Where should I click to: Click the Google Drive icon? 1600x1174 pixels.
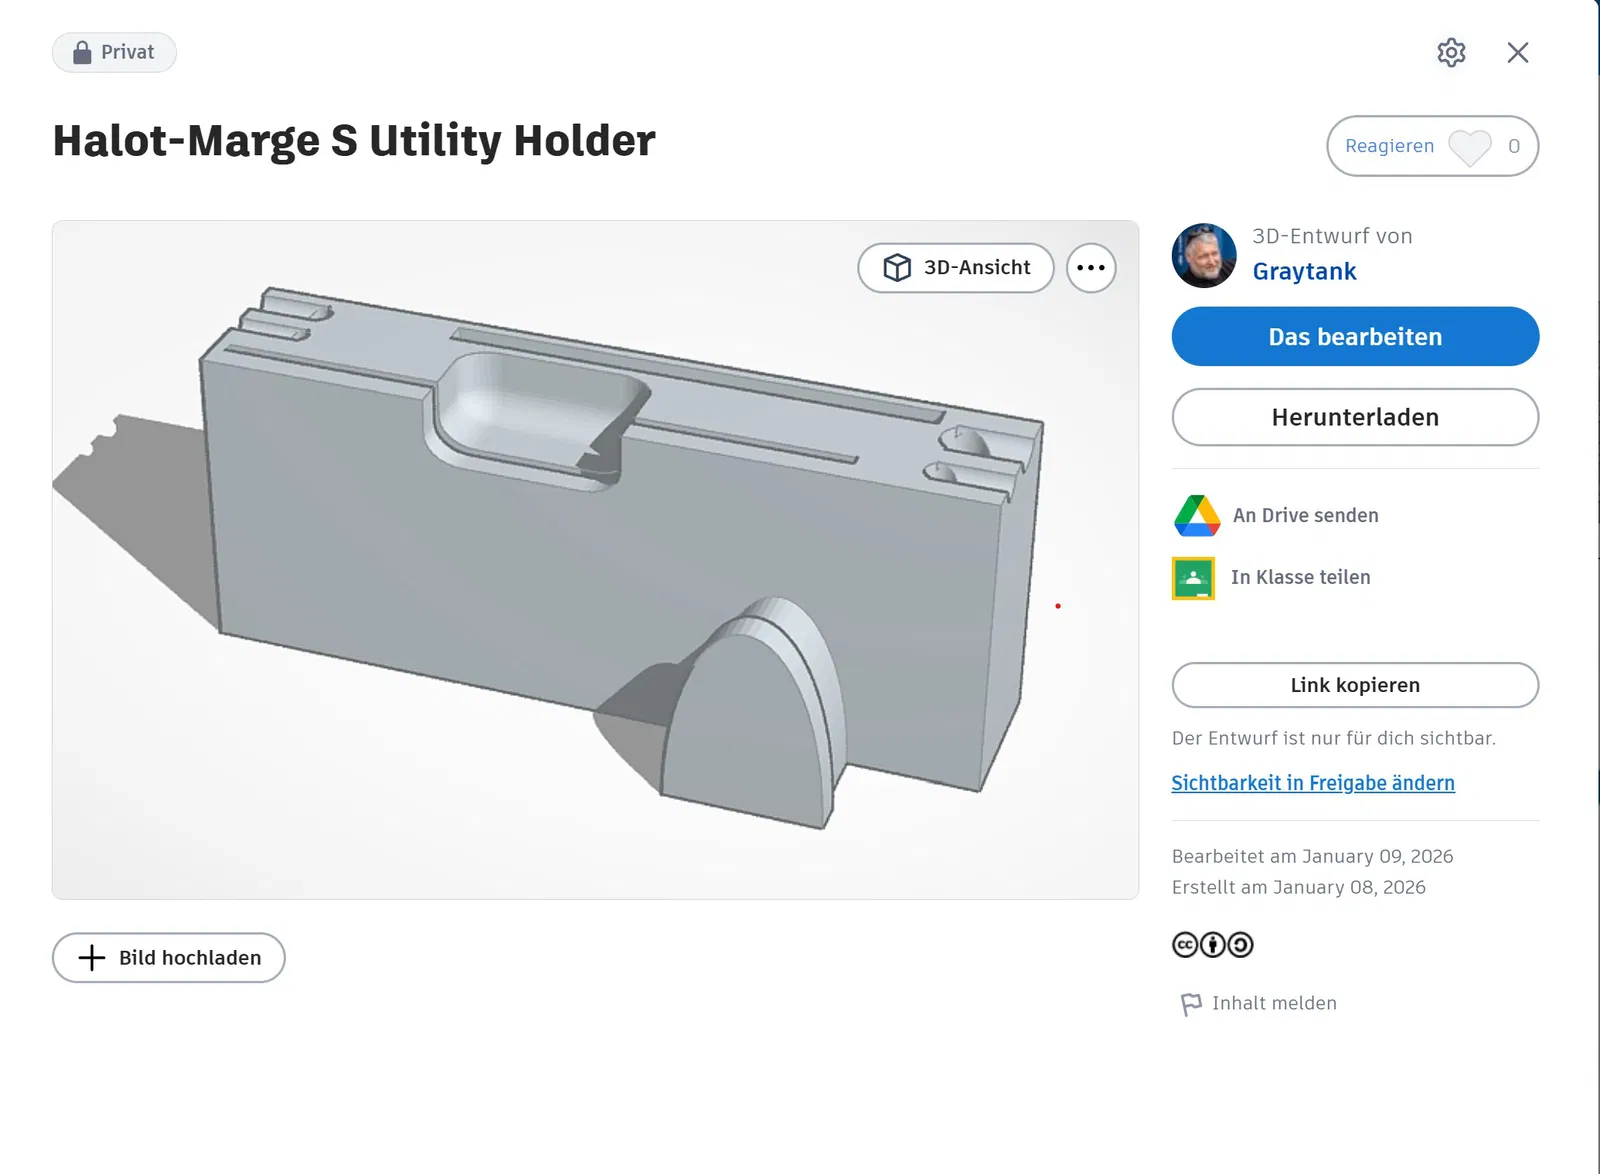point(1196,516)
